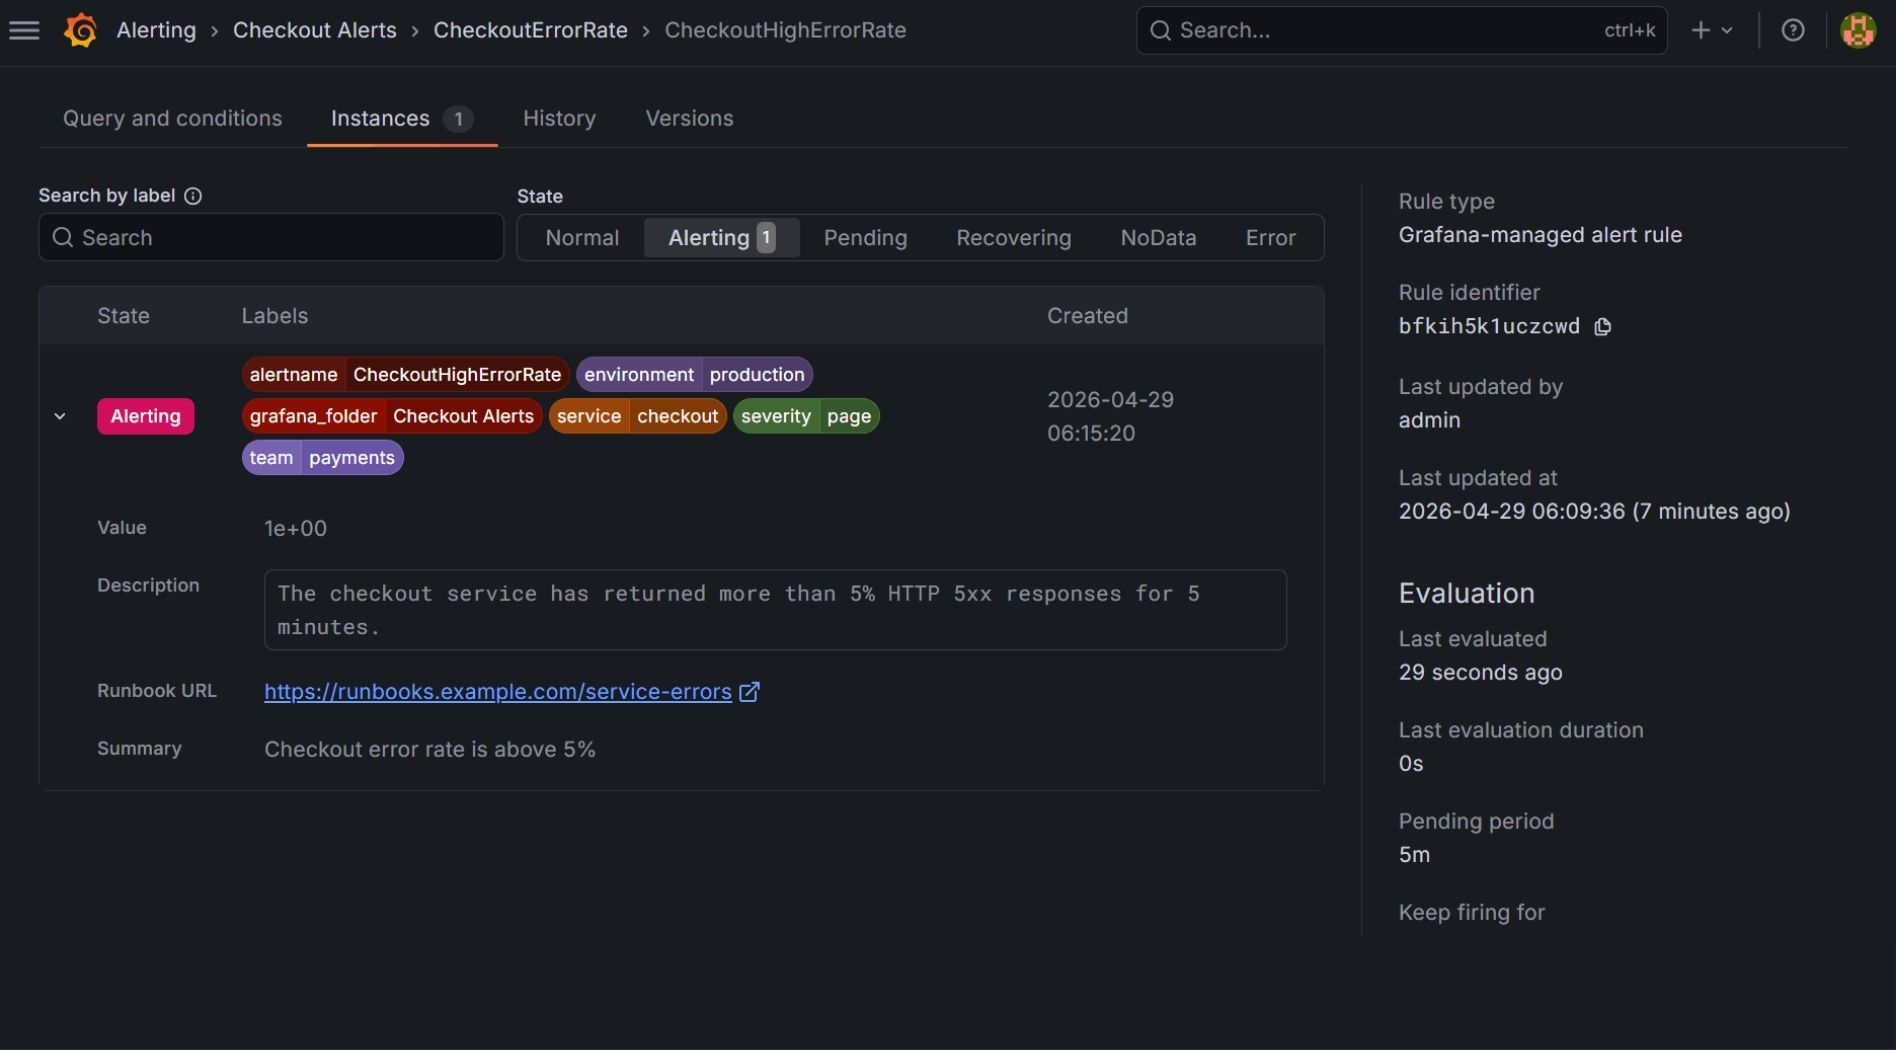Image resolution: width=1896 pixels, height=1050 pixels.
Task: Click the Created column header
Action: (1087, 316)
